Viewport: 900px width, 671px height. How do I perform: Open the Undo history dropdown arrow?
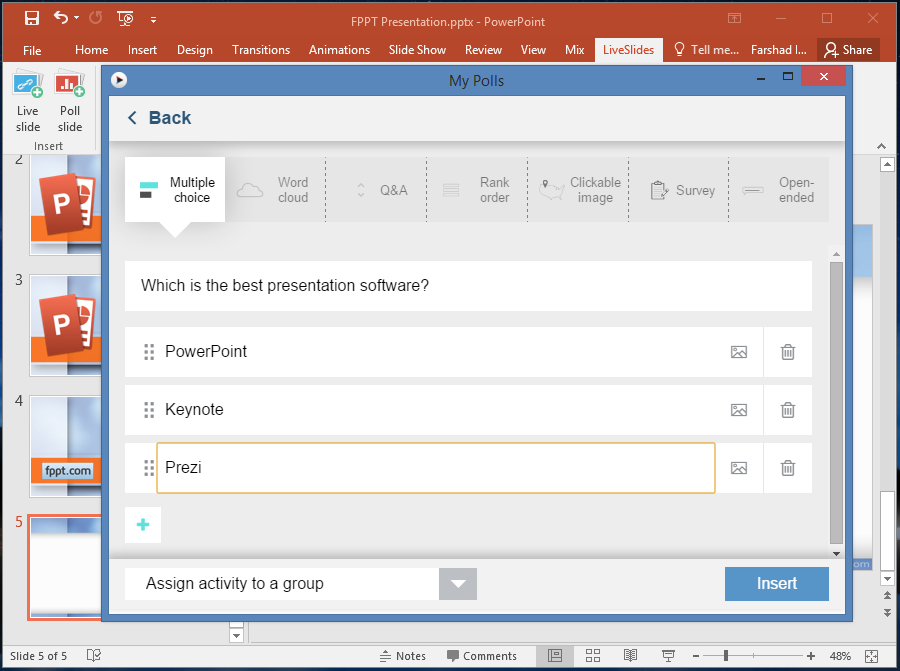78,18
